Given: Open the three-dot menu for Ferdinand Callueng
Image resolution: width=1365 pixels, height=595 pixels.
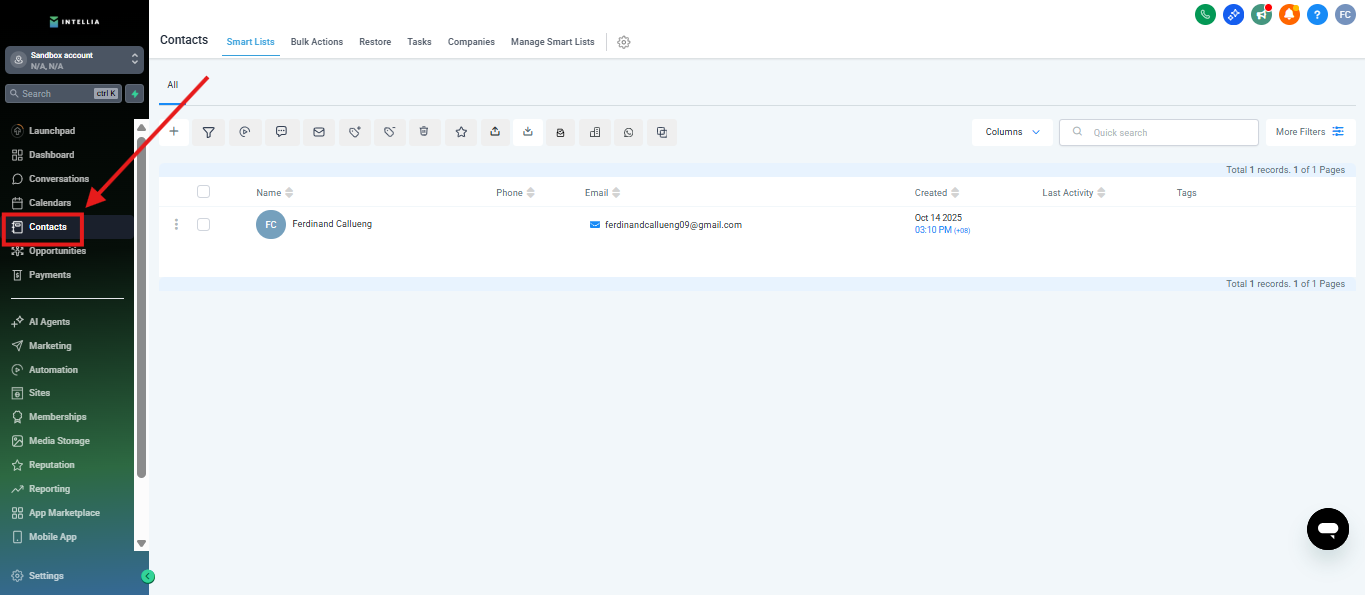Looking at the screenshot, I should (177, 225).
